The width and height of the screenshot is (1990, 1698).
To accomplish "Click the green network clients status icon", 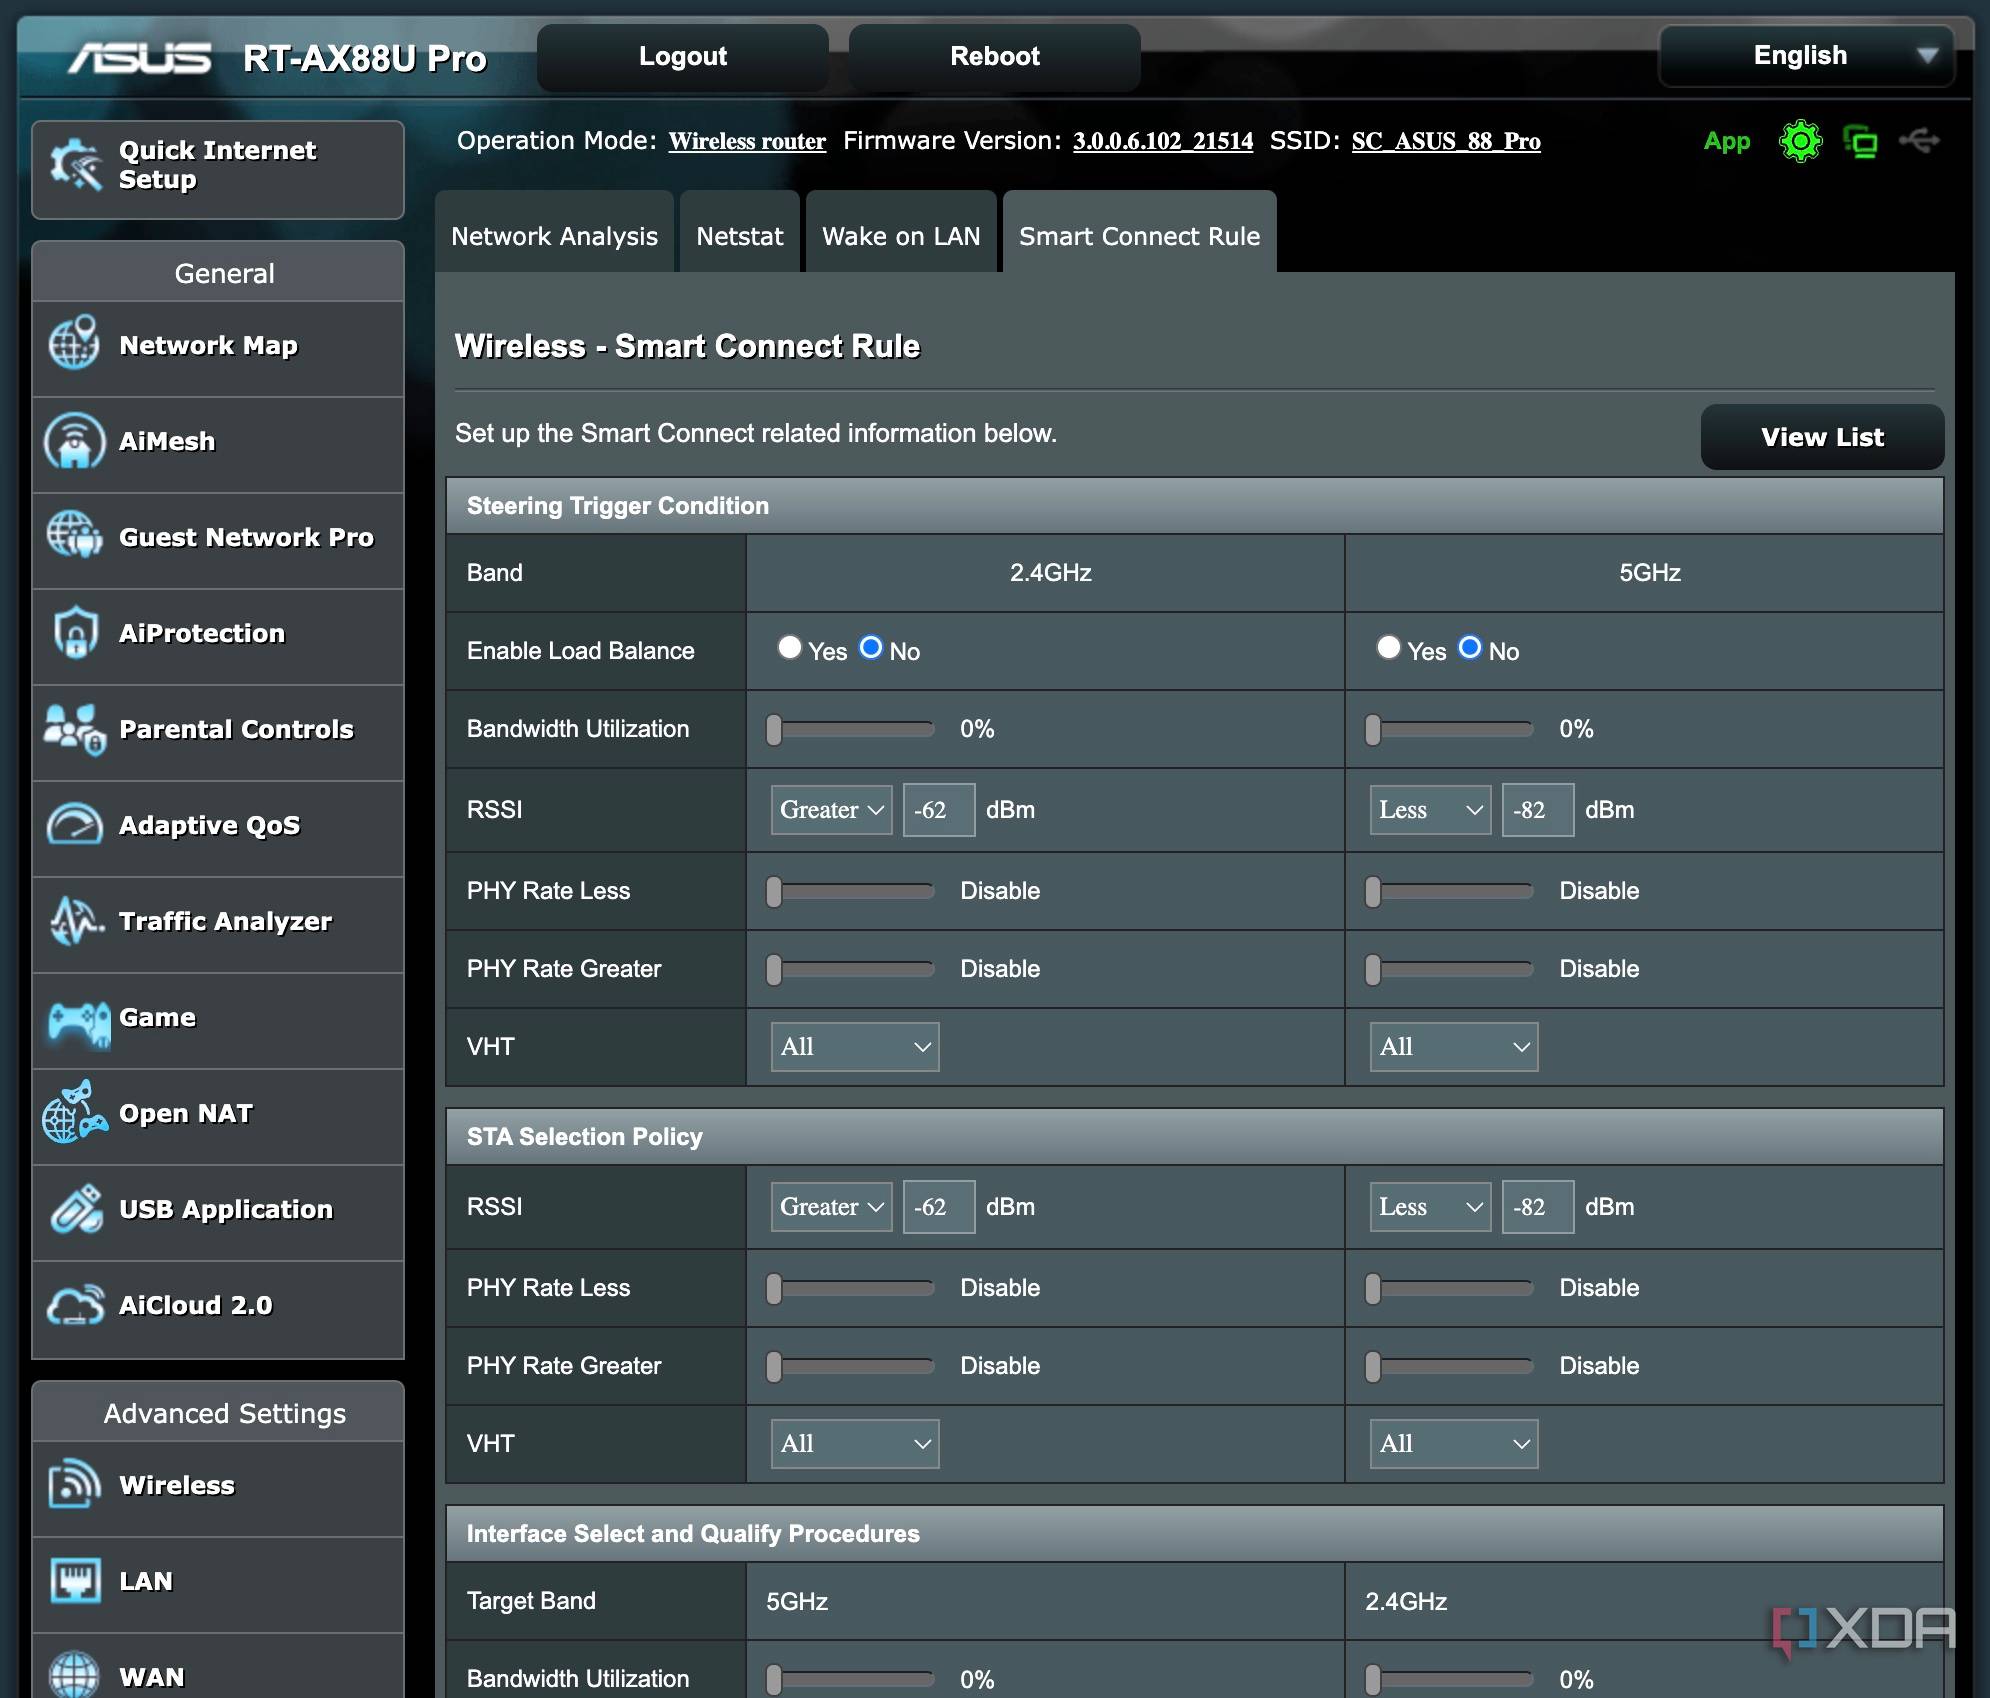I will 1860,141.
